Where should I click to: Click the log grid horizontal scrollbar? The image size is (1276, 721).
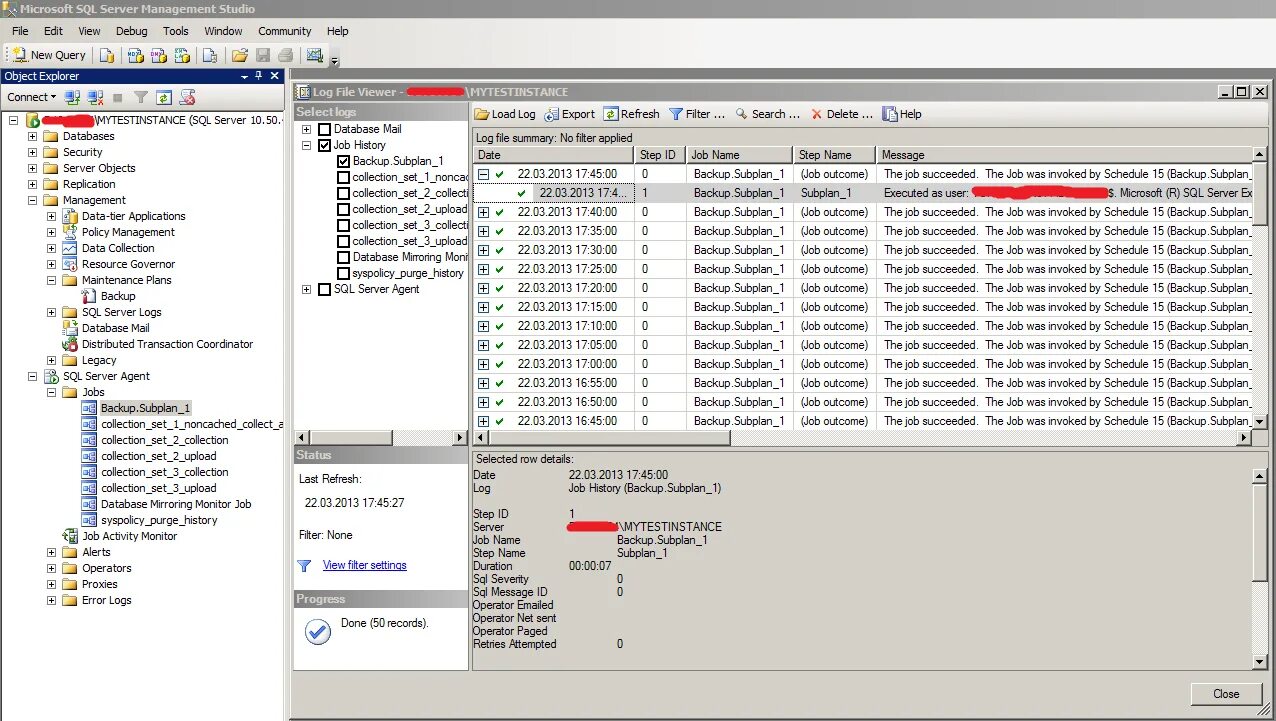862,438
